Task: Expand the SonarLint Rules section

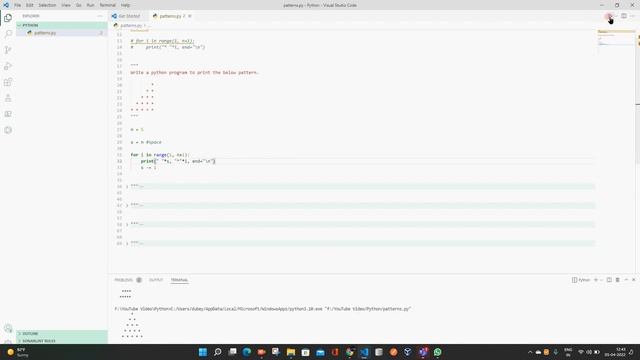Action: tap(61, 340)
